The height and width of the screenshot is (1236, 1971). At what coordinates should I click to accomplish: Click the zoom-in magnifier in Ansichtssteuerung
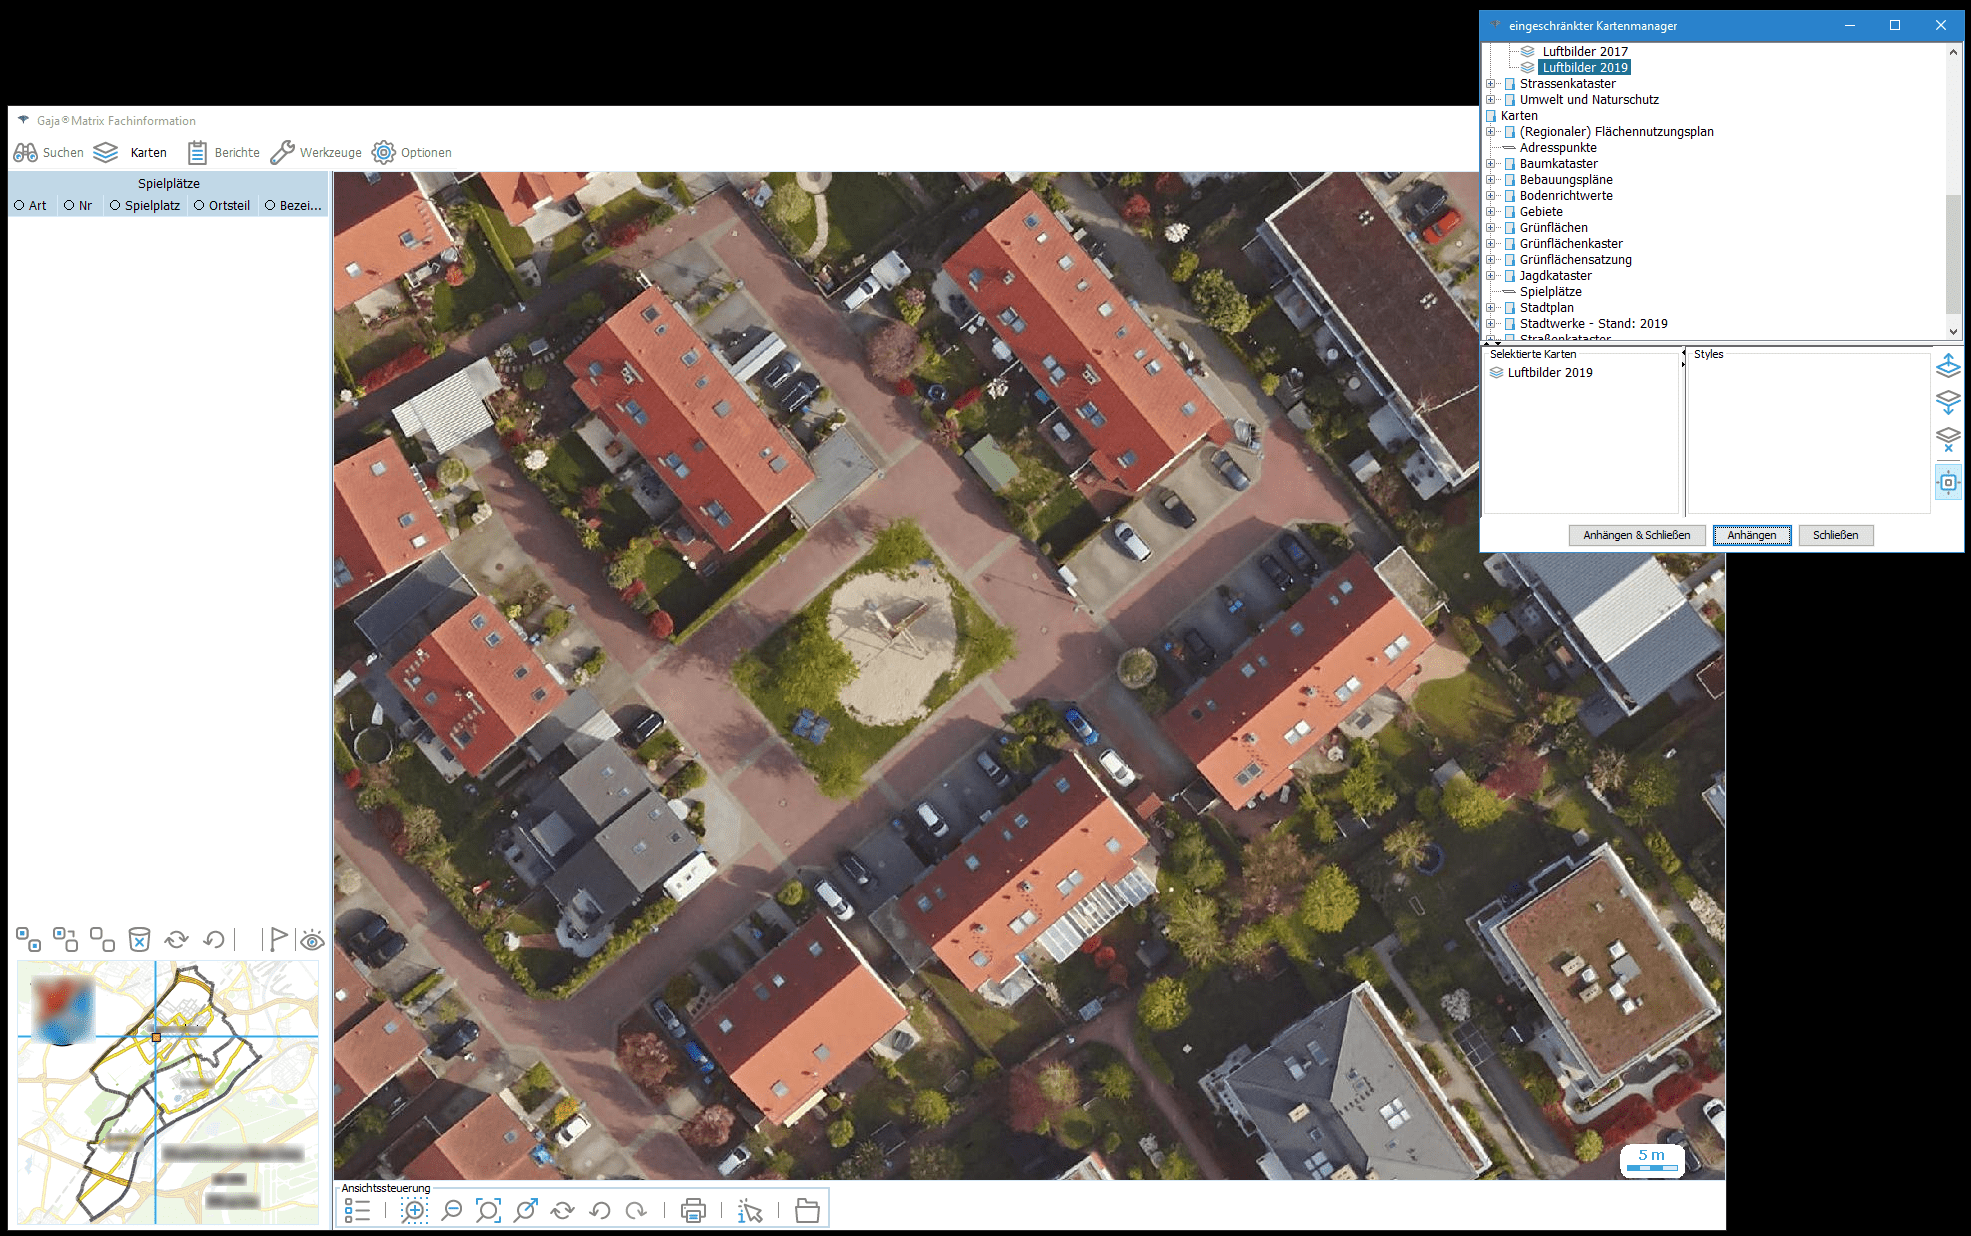[414, 1211]
